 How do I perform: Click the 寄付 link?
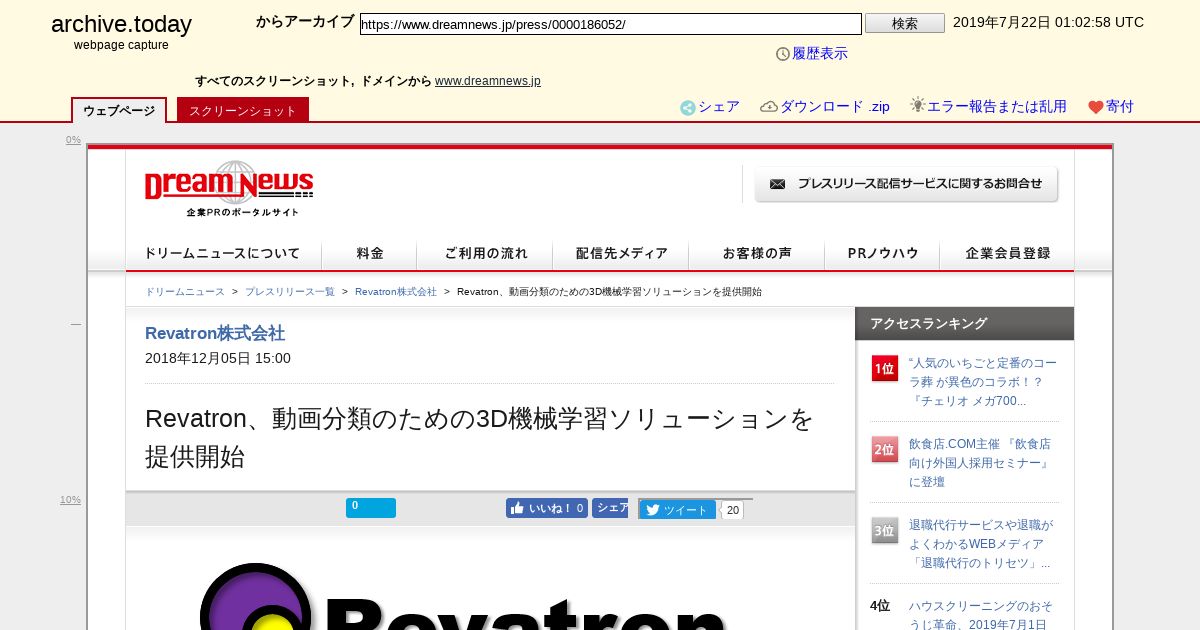coord(1120,107)
